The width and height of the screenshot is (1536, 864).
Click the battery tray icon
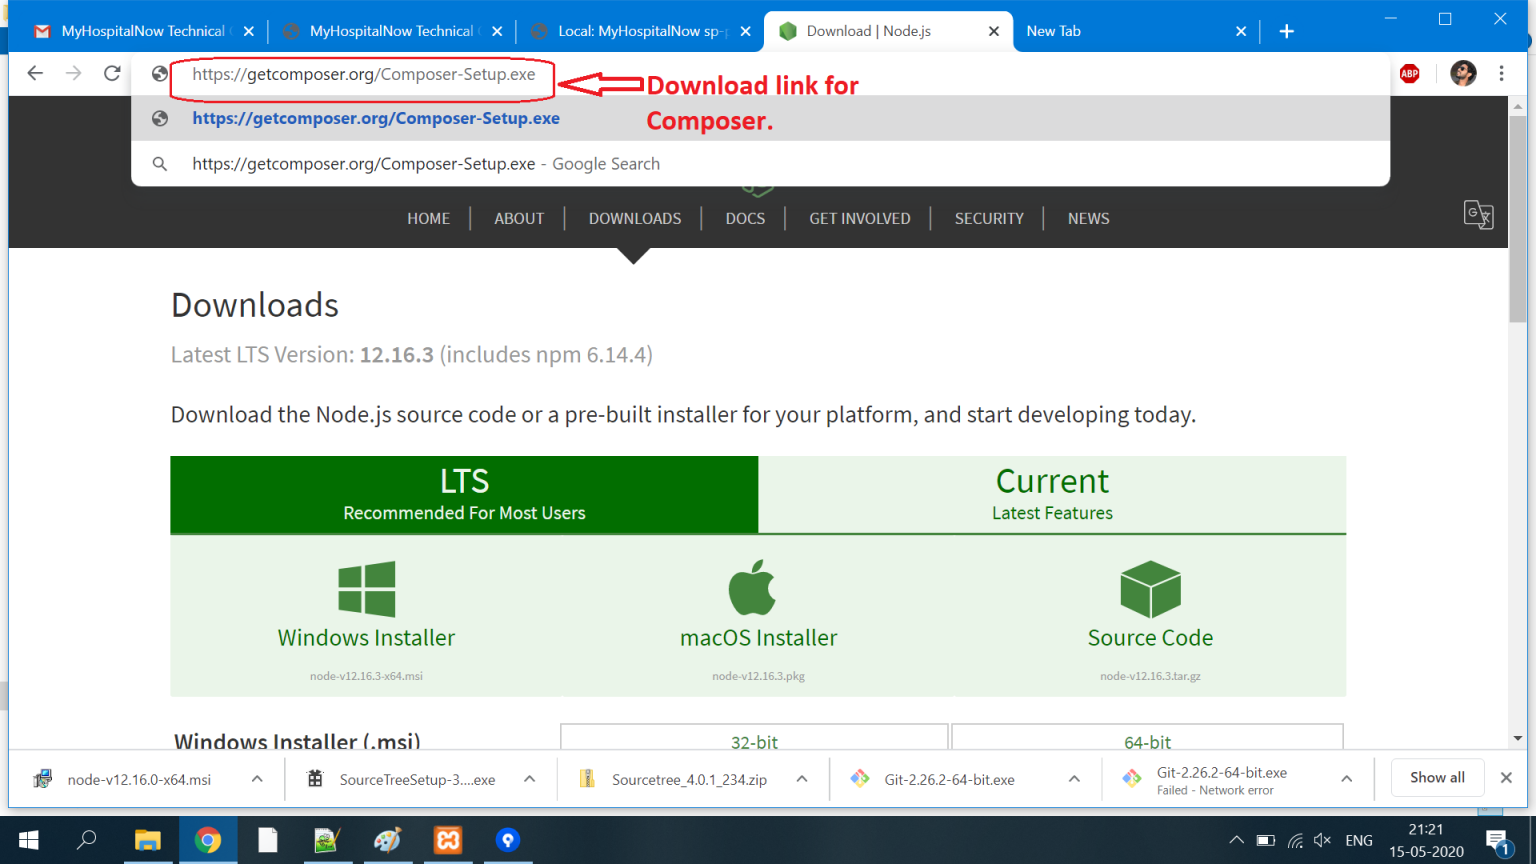(x=1266, y=840)
